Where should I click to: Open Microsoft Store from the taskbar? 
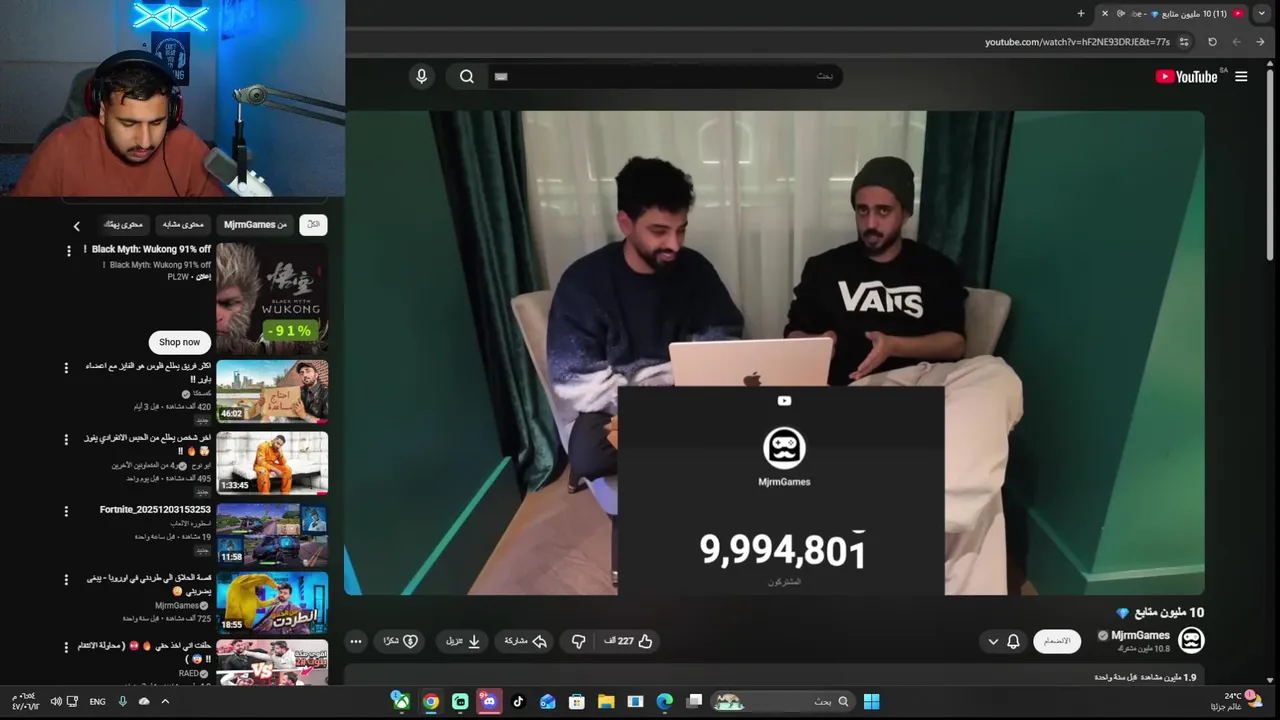pyautogui.click(x=577, y=702)
